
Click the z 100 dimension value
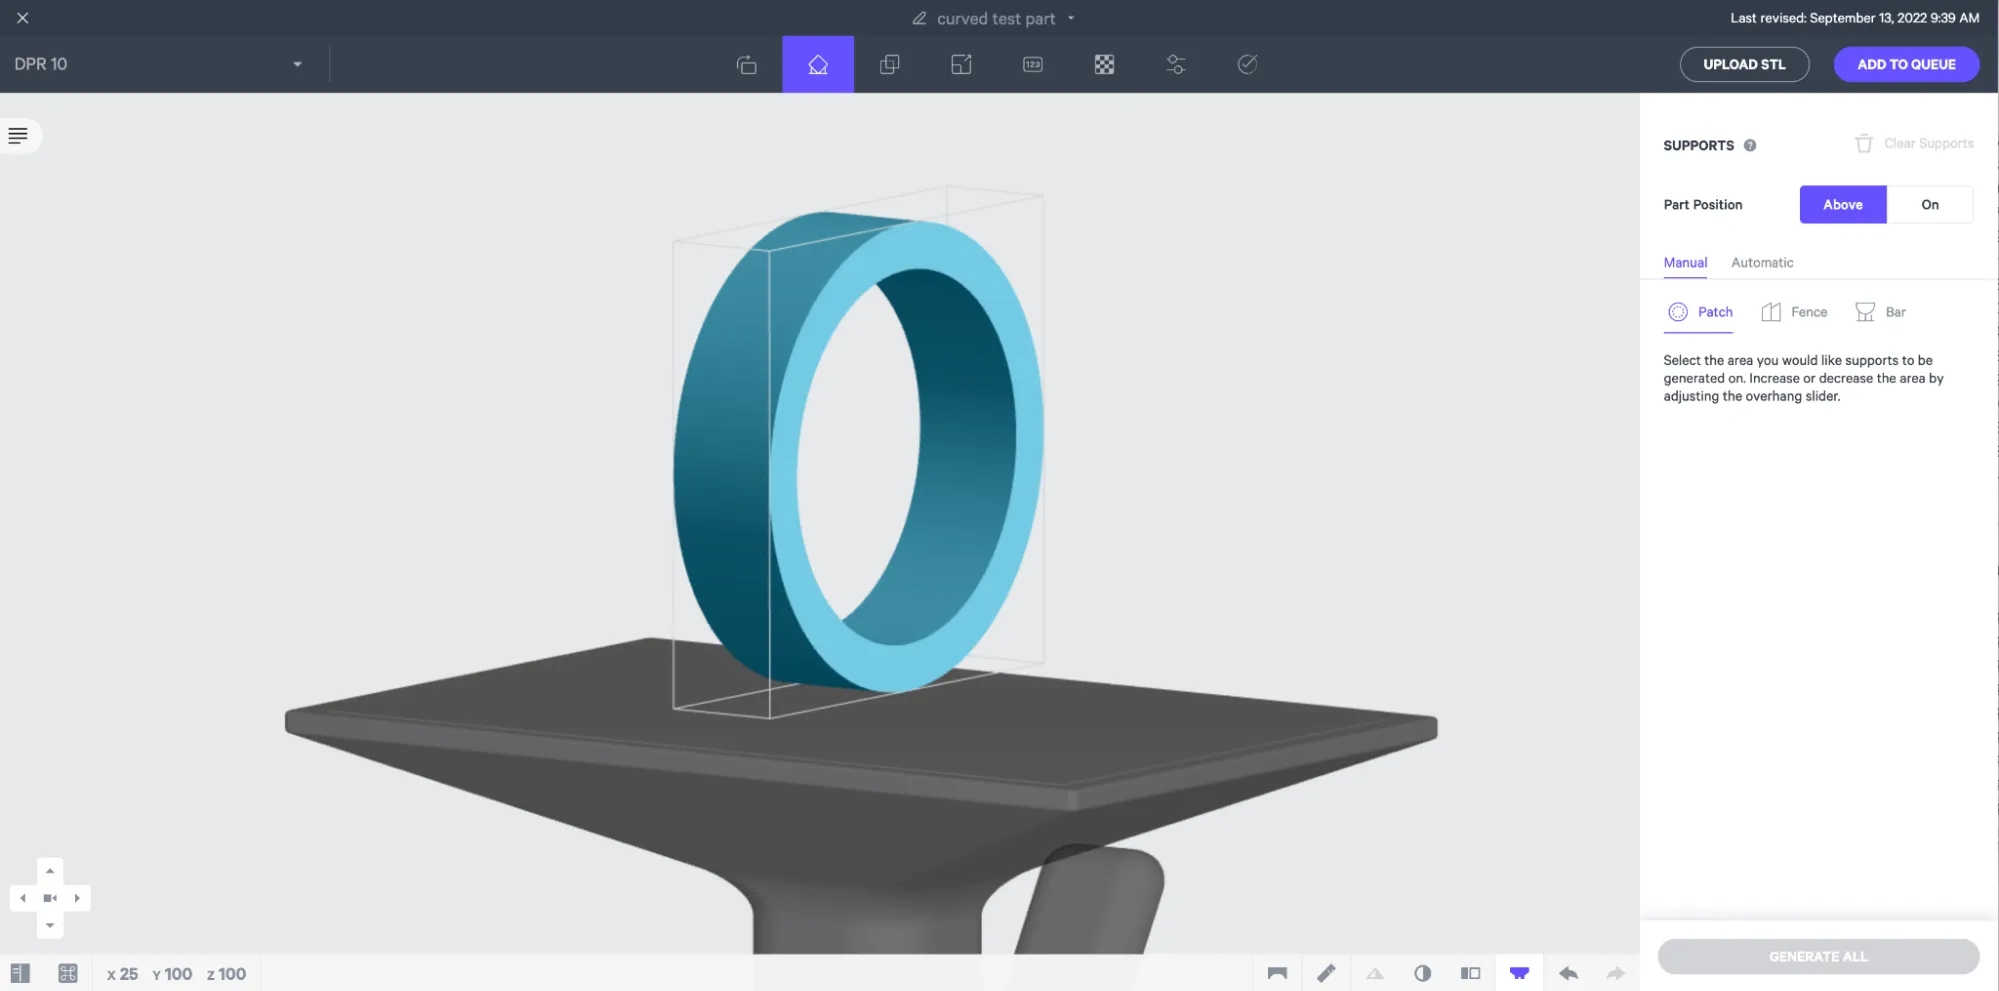point(226,973)
